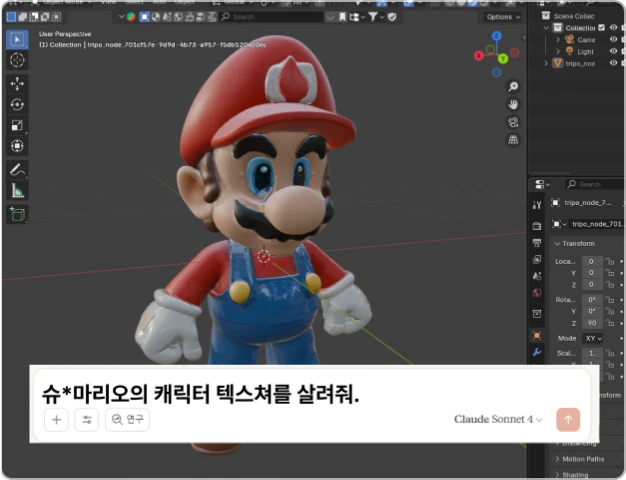Expand the Light item in outliner
Viewport: 626px width, 480px height.
(x=558, y=51)
